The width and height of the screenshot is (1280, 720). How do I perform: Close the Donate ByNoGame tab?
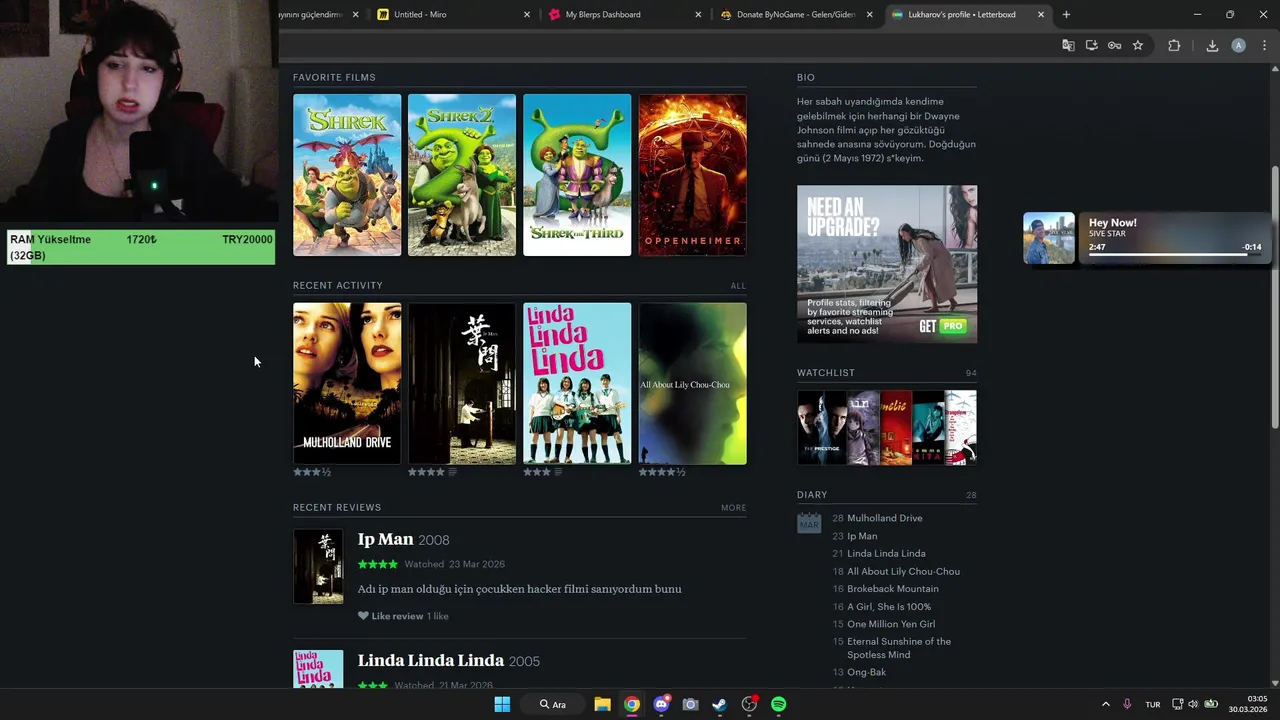pyautogui.click(x=870, y=15)
